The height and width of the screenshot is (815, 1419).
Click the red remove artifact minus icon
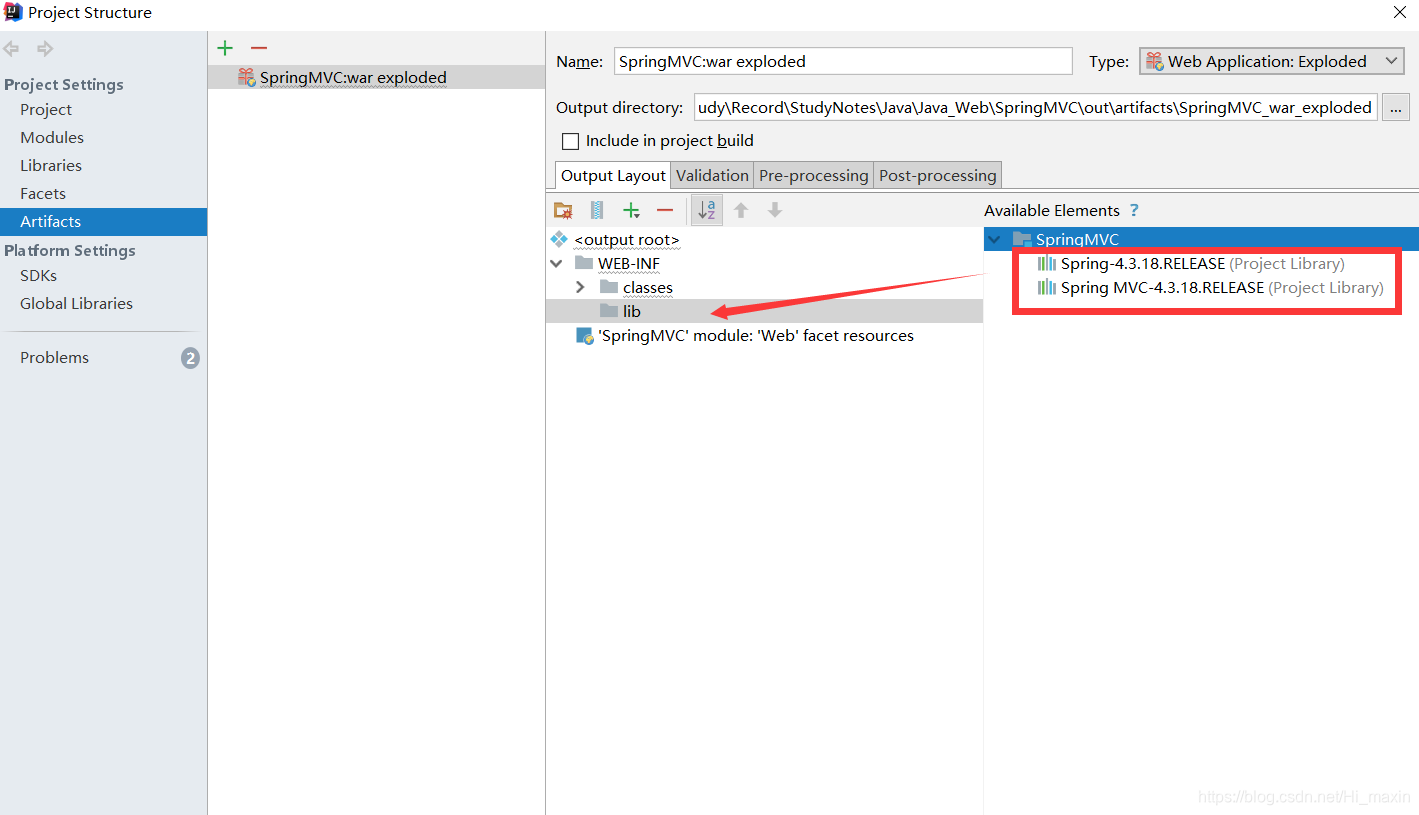(x=259, y=48)
